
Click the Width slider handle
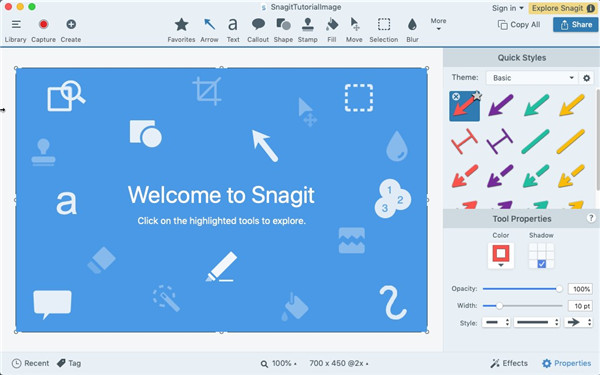(x=499, y=306)
